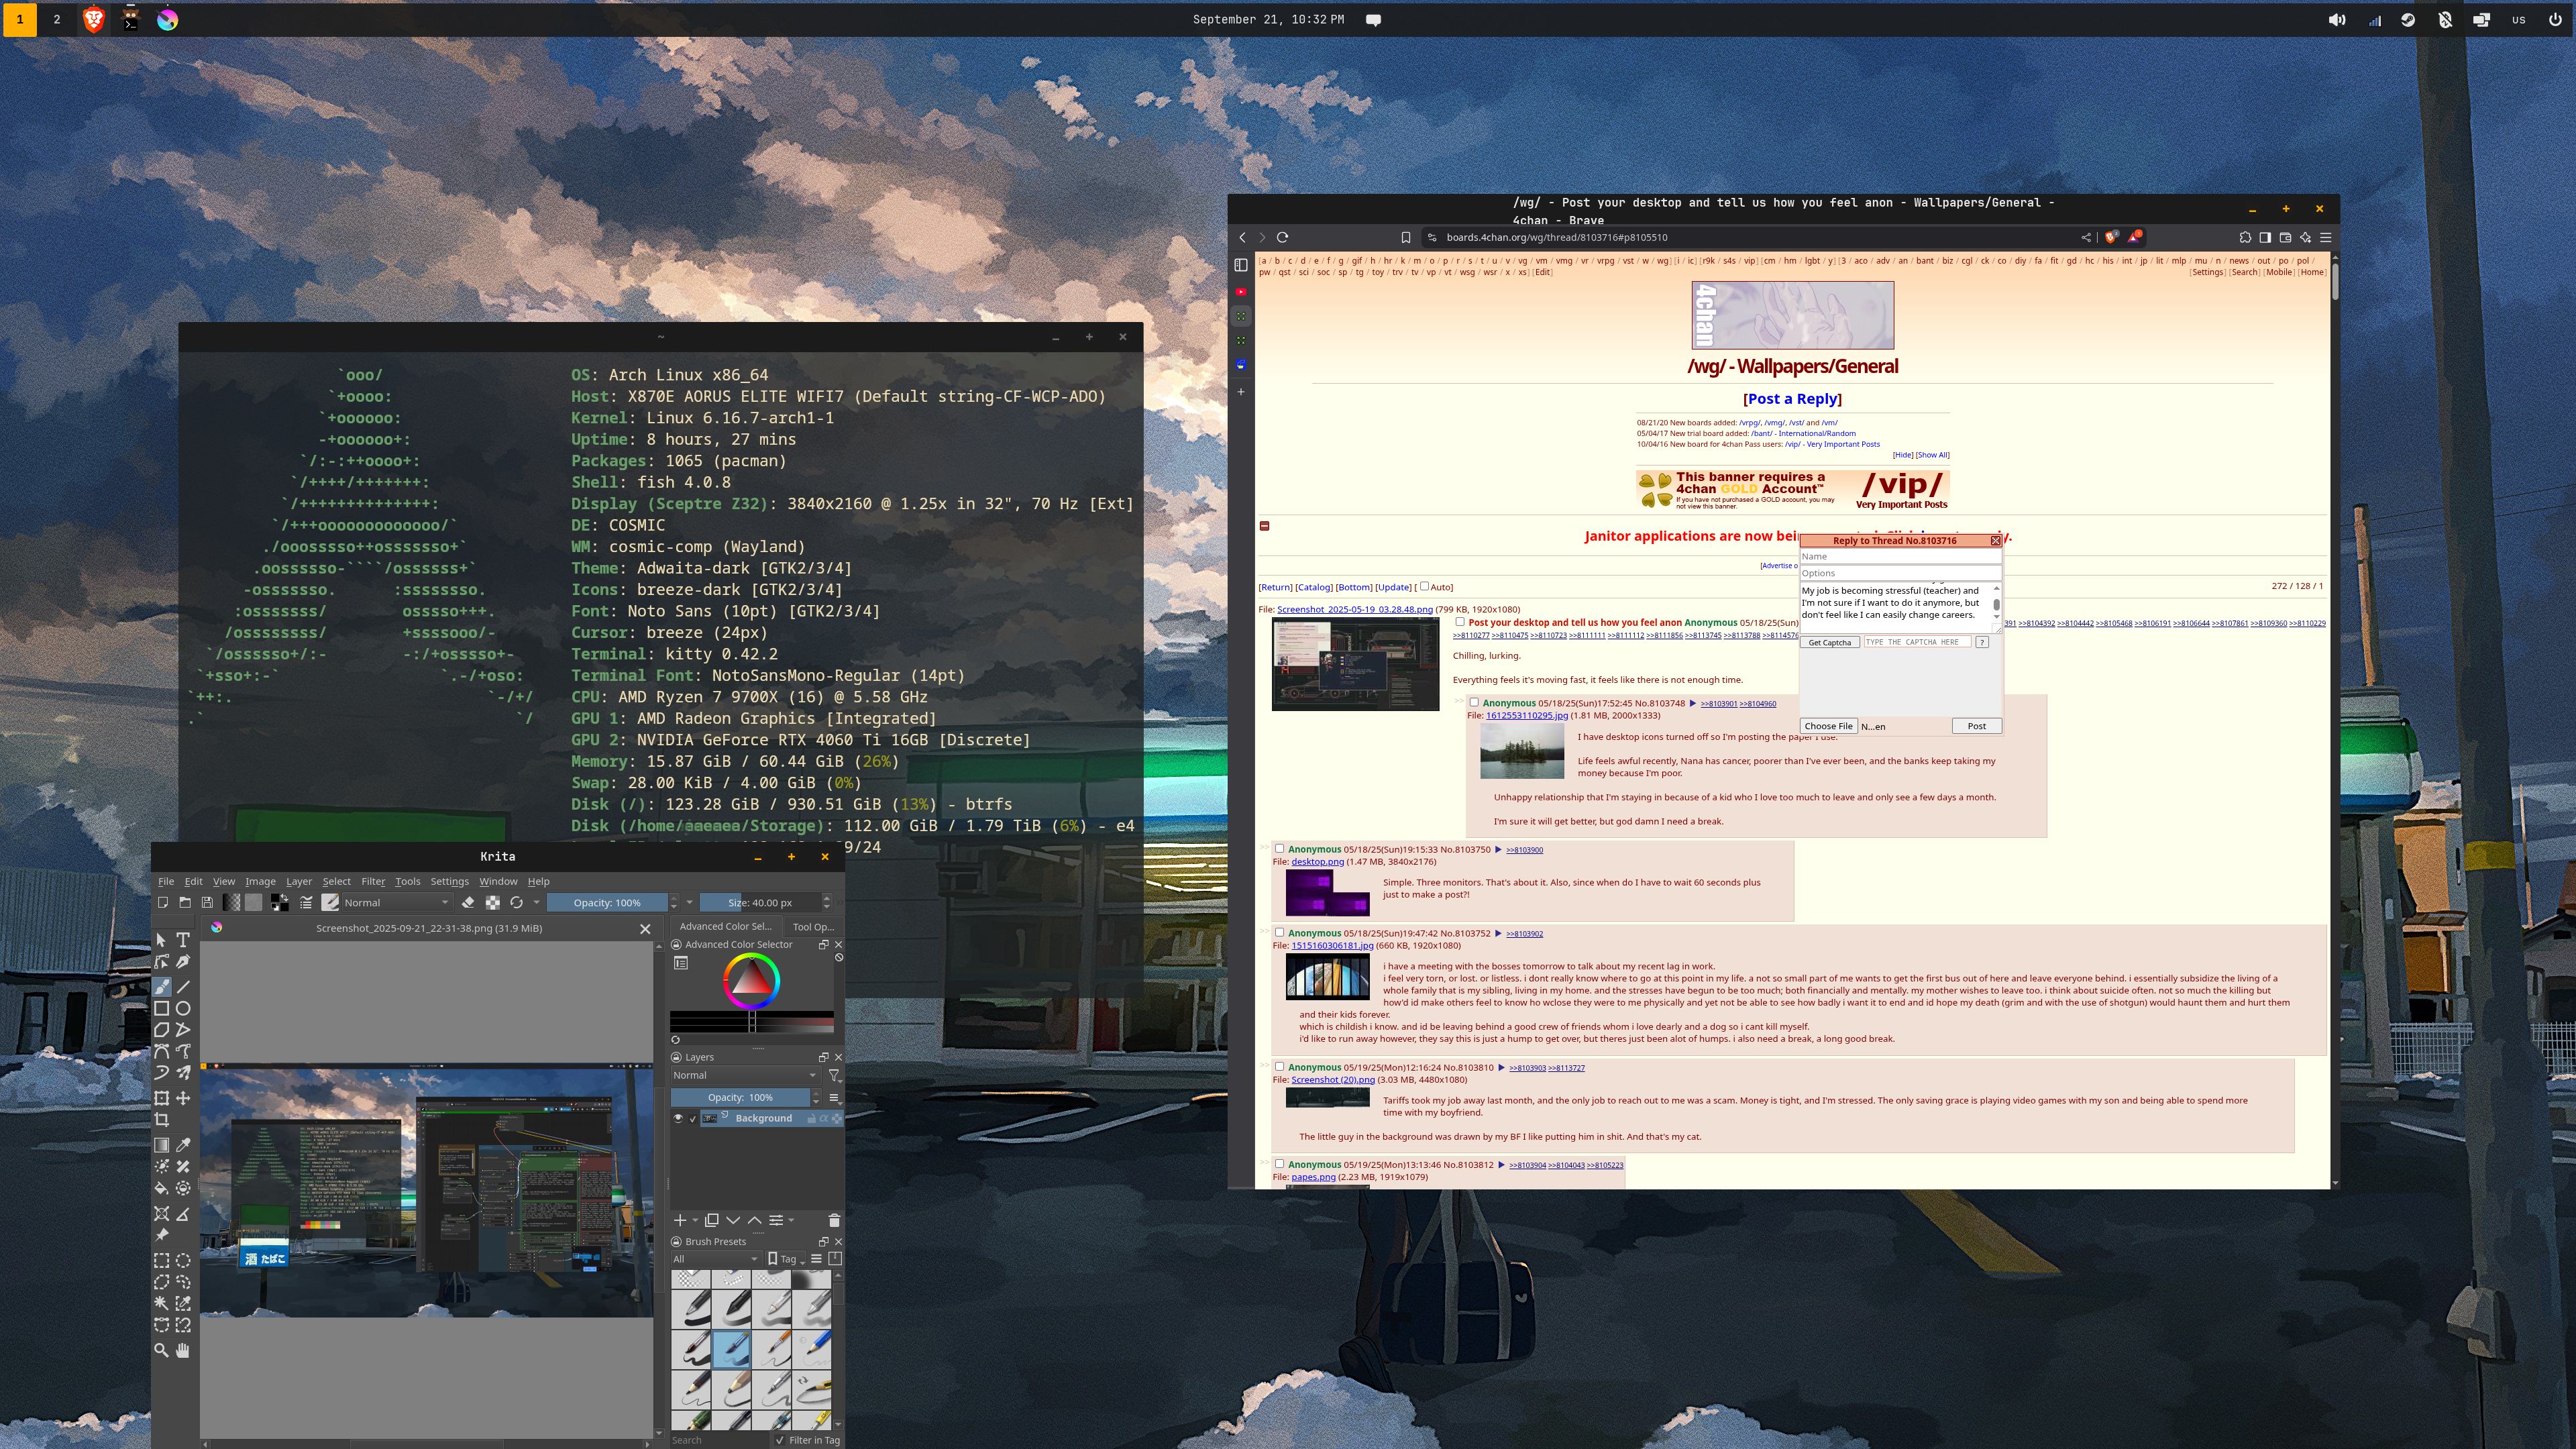Screen dimensions: 2576x1449
Task: Select the Color Sampler eyedropper tool
Action: coord(183,1145)
